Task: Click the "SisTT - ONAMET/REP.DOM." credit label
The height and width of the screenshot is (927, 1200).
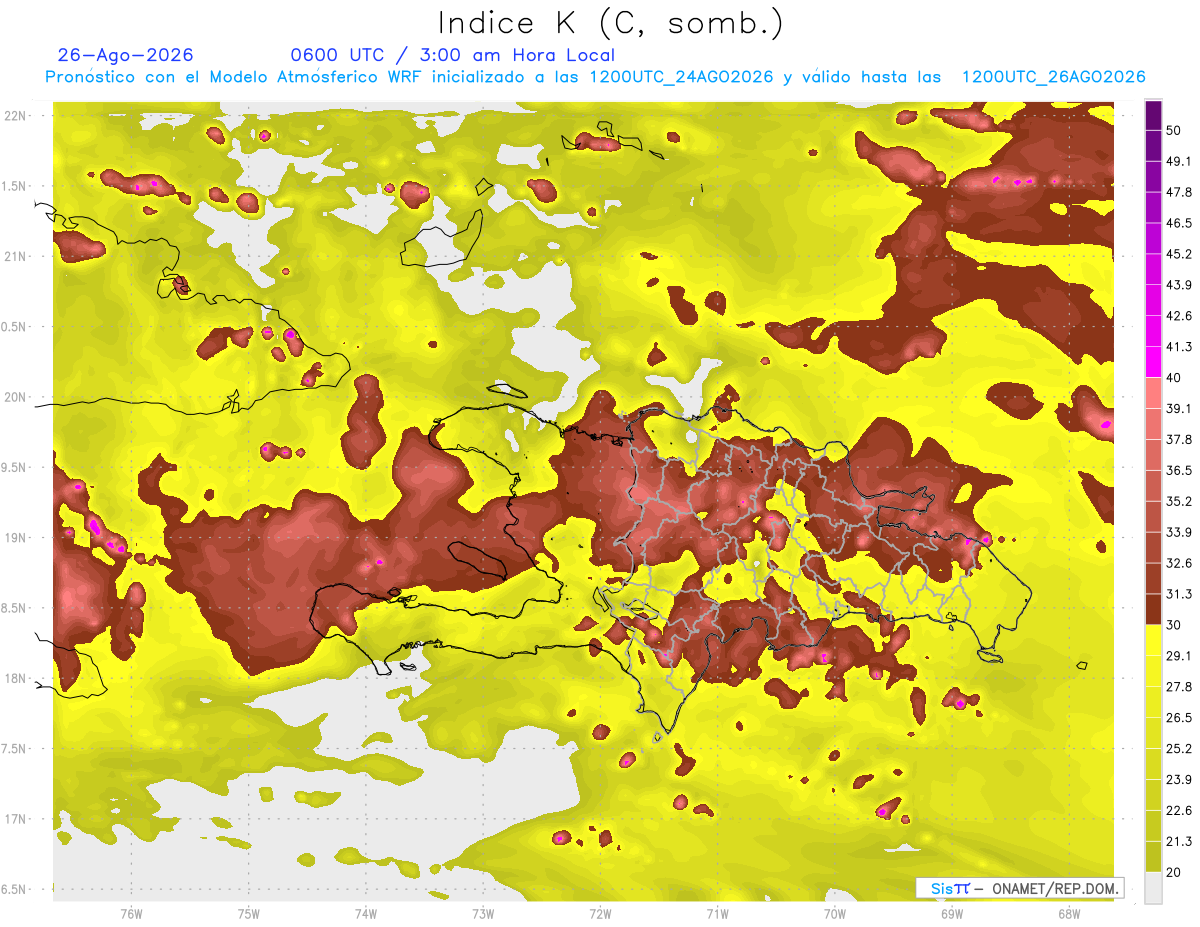Action: [1019, 889]
